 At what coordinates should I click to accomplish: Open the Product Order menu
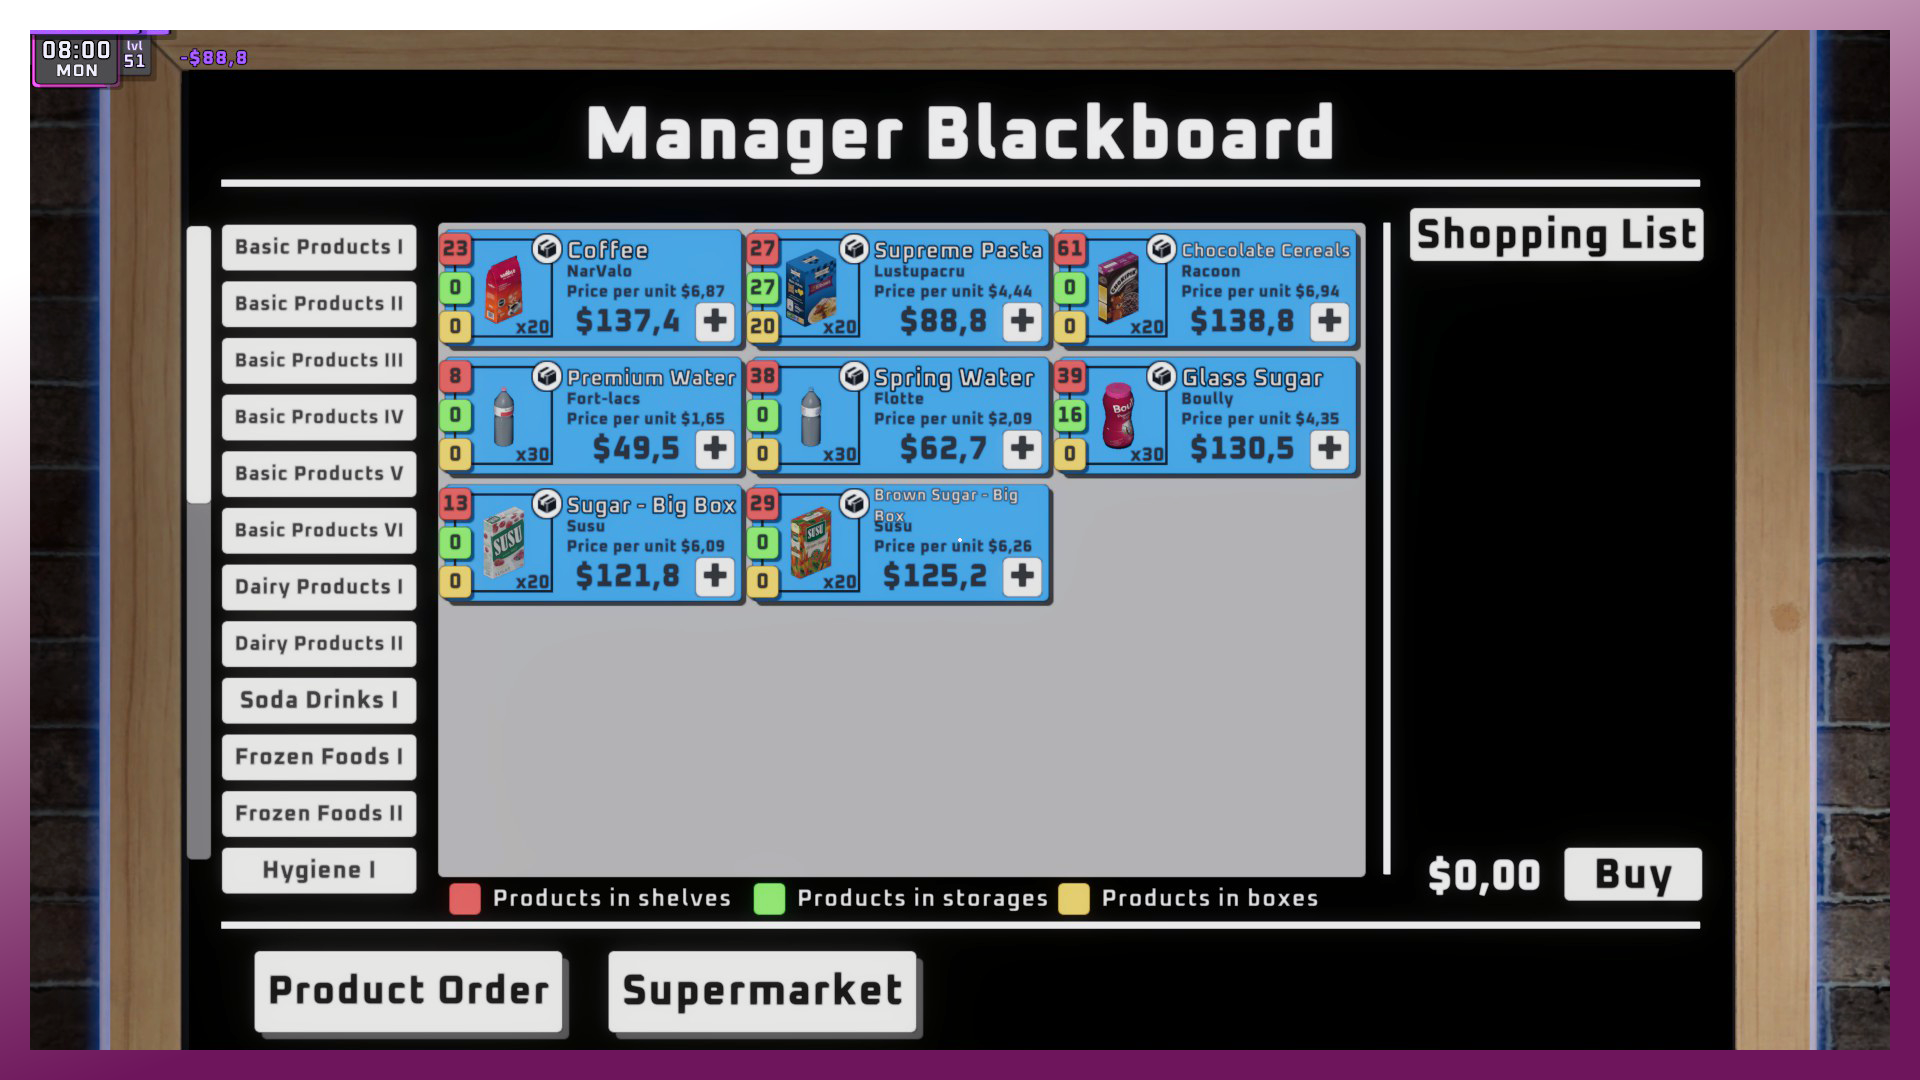[407, 990]
